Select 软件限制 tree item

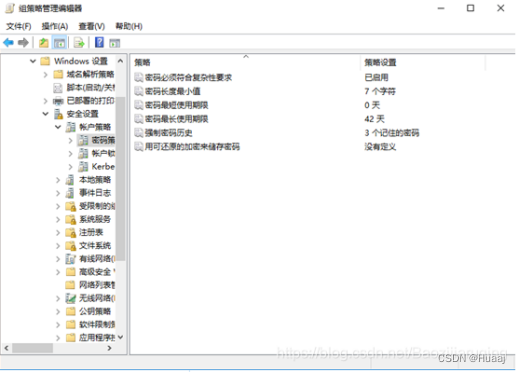[97, 325]
